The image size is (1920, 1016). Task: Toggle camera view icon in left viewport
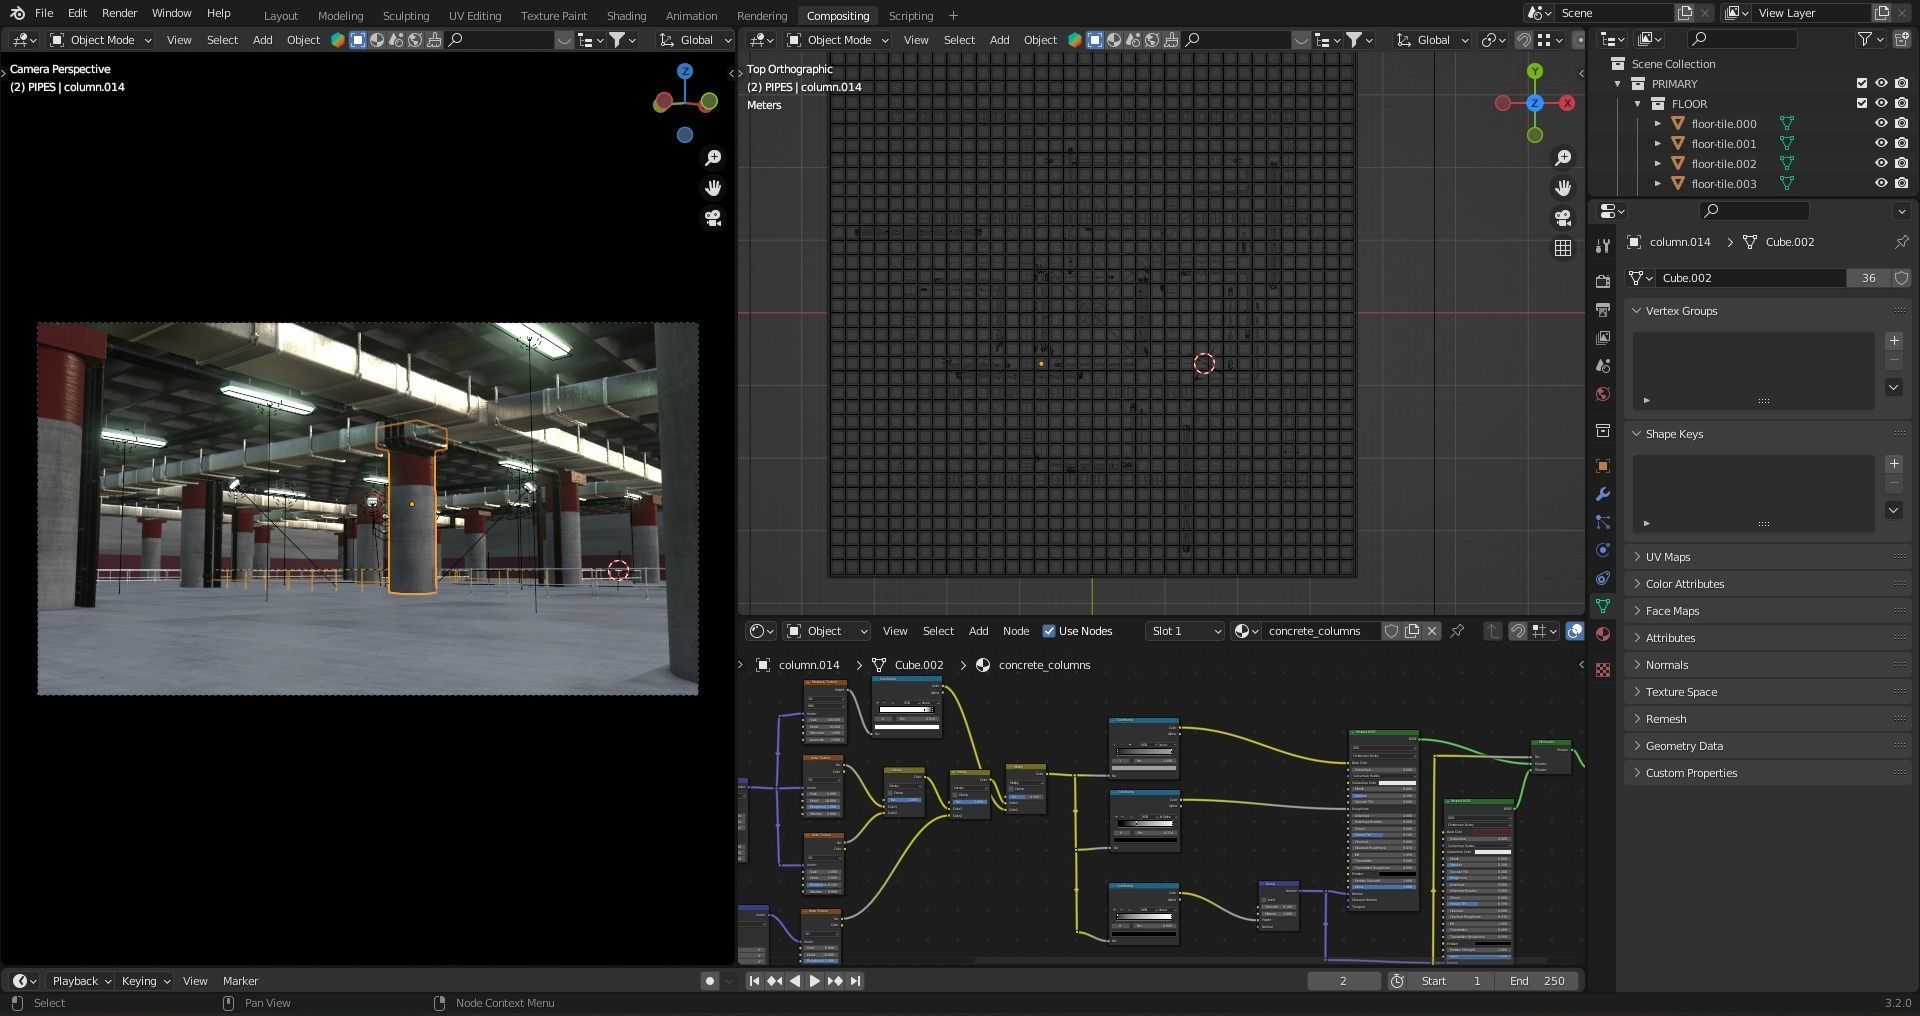pyautogui.click(x=713, y=218)
